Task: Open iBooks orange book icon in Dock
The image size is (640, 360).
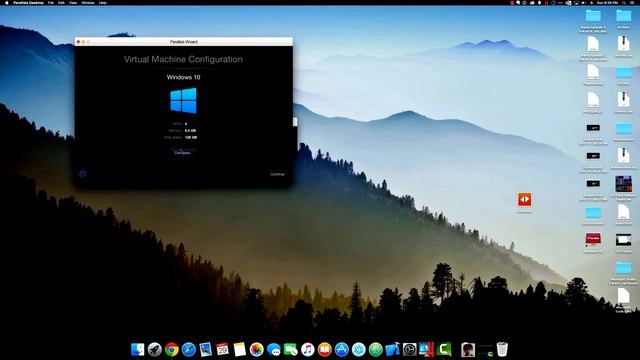Action: click(x=324, y=350)
